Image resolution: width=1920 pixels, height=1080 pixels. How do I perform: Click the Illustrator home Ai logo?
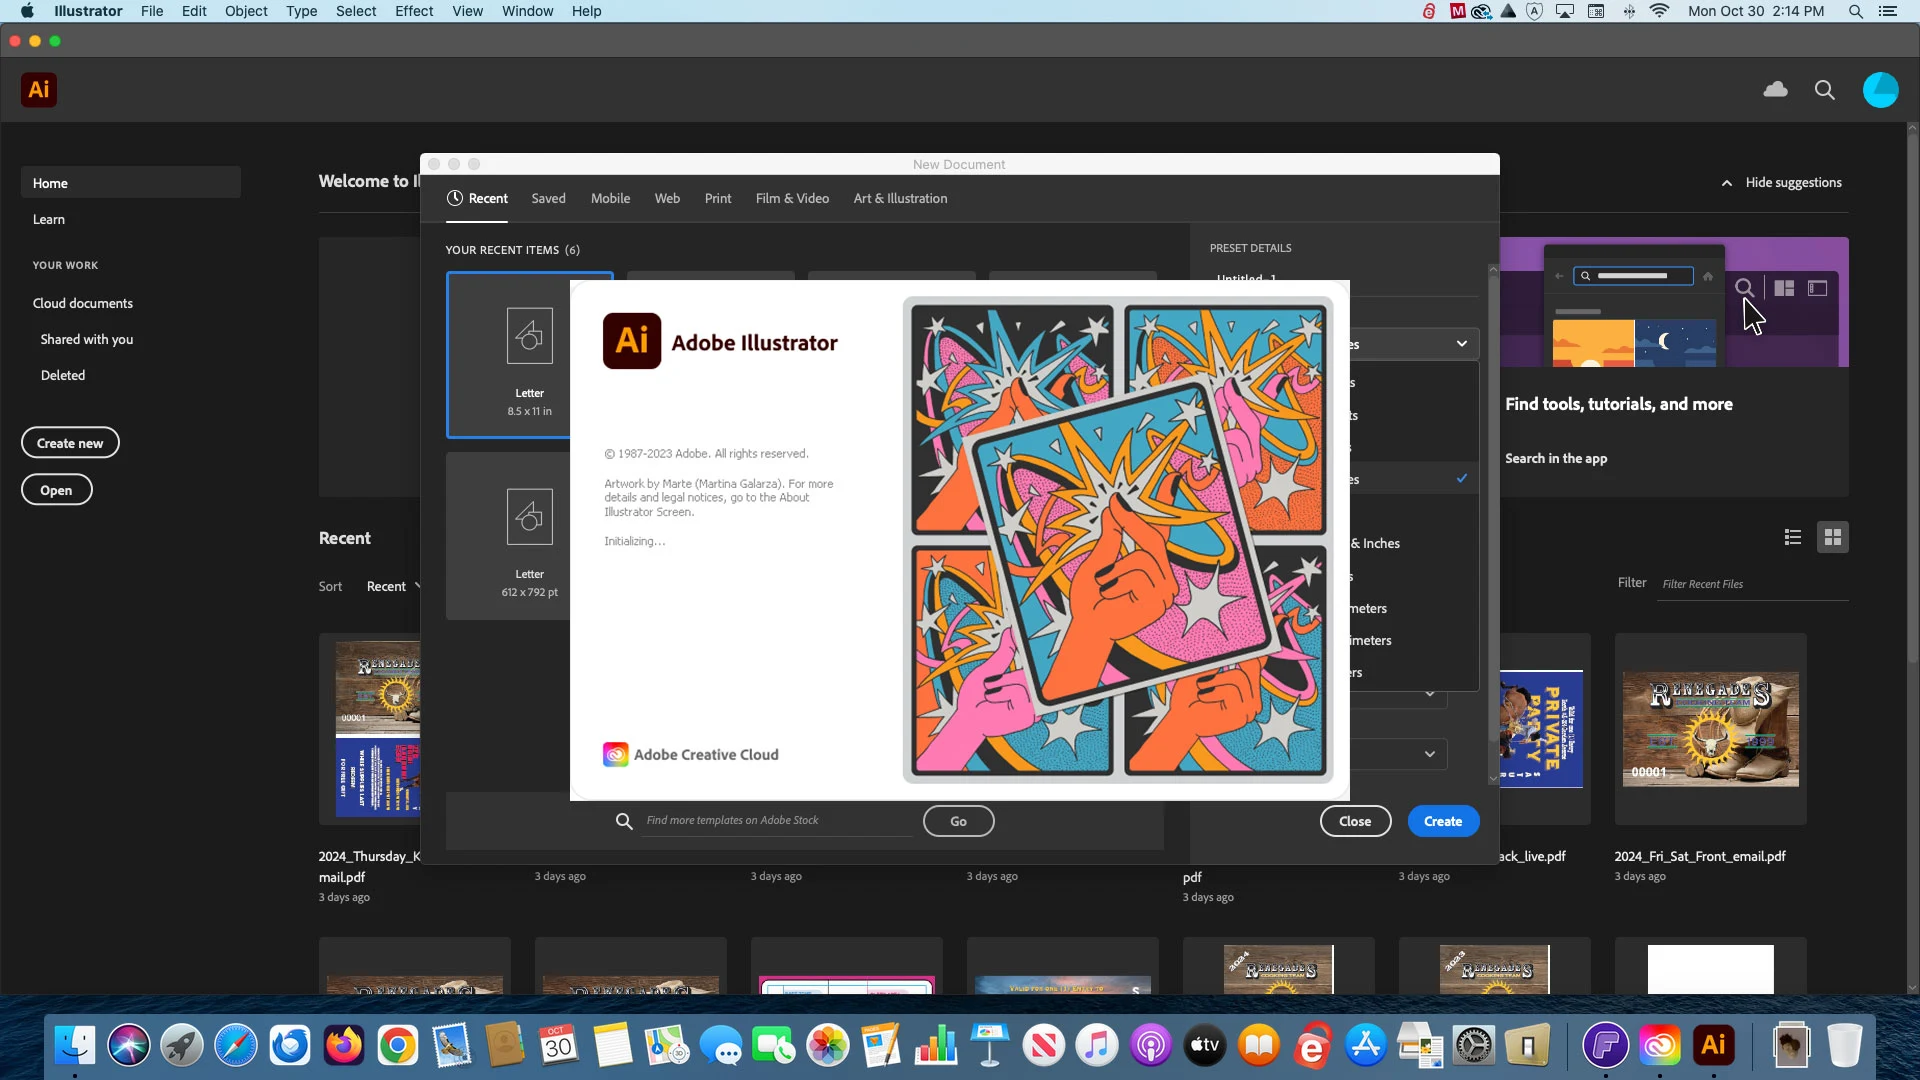[39, 89]
